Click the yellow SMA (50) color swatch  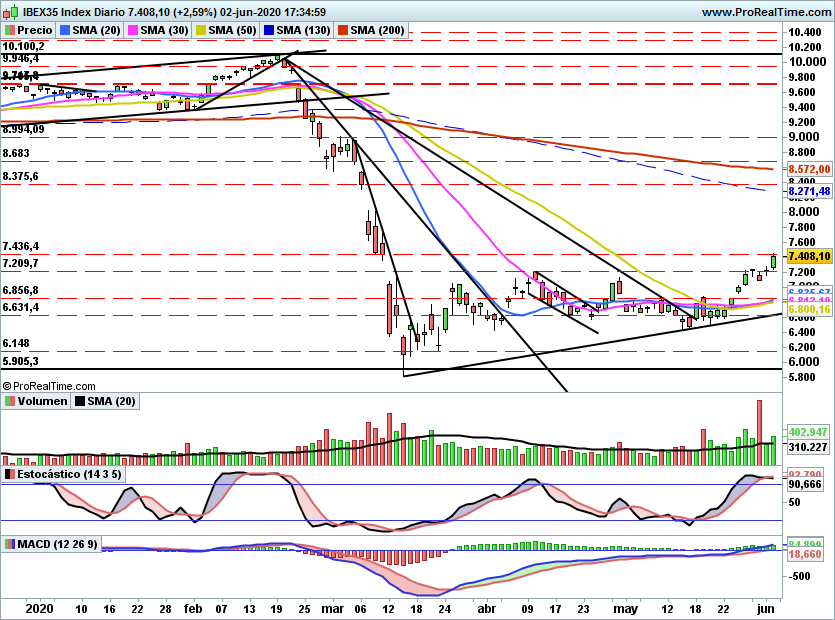coord(201,30)
